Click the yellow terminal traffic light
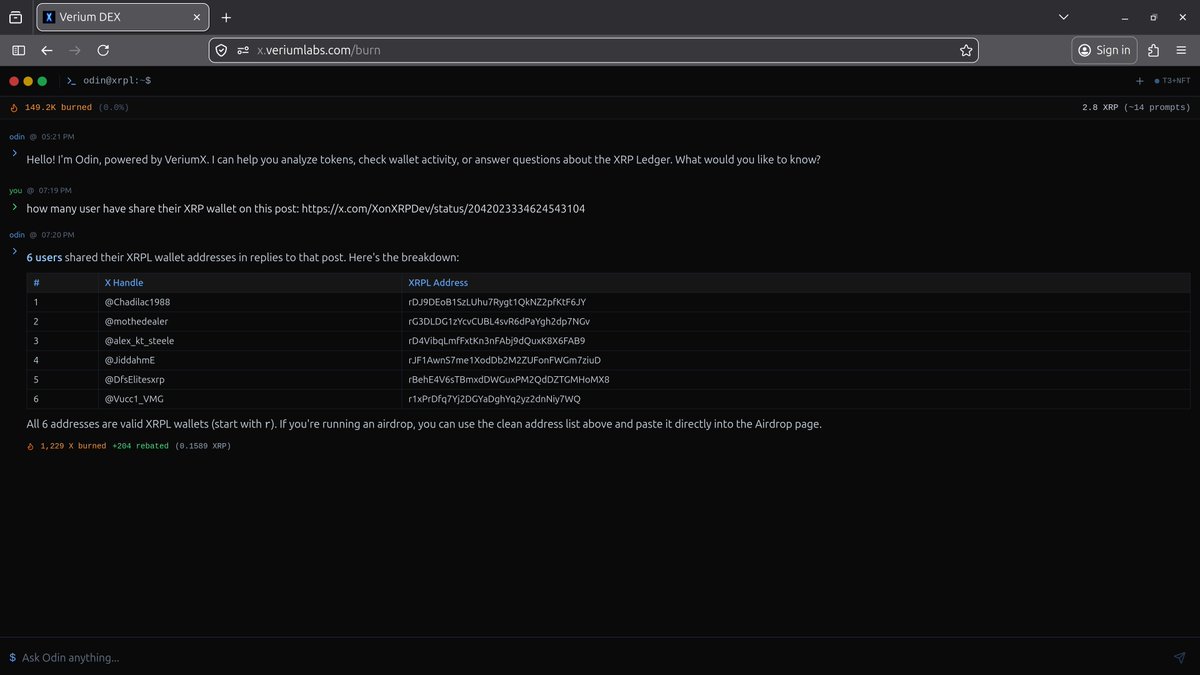Screen dimensions: 1200x675 (x=27, y=80)
